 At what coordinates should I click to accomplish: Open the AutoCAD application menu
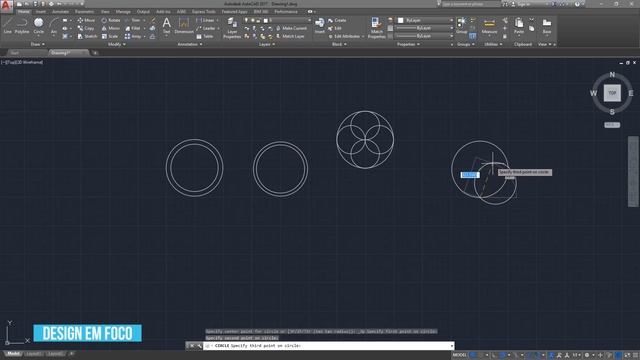pyautogui.click(x=6, y=5)
